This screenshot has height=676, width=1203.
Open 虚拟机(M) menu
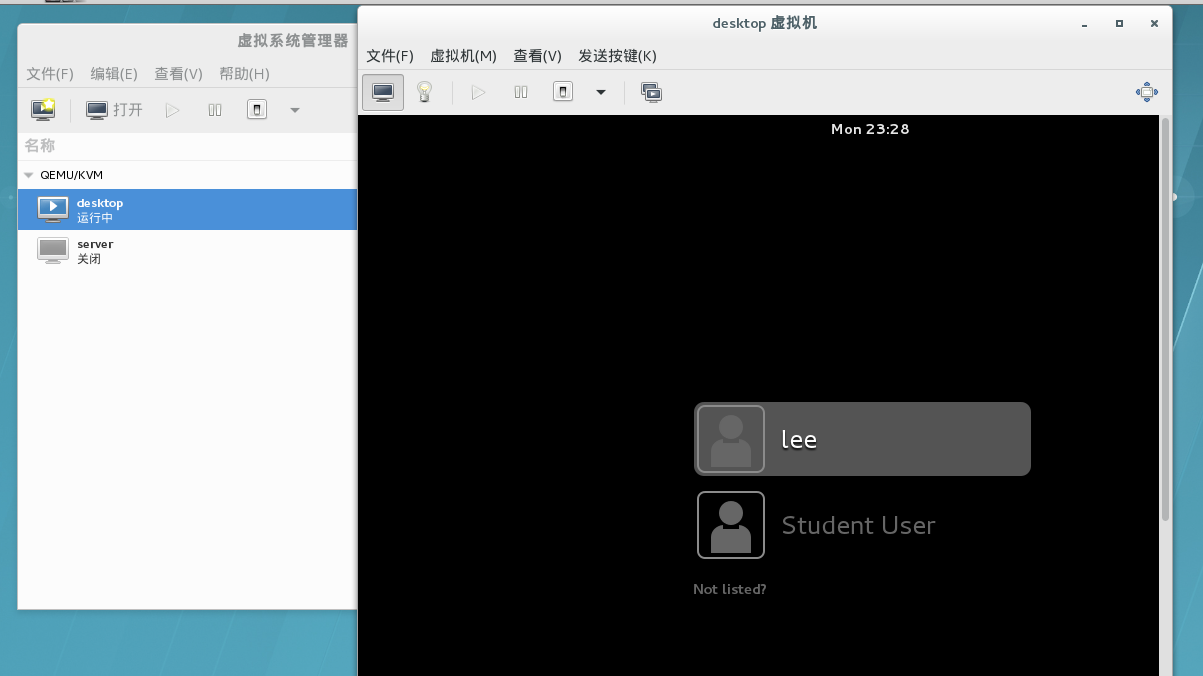pyautogui.click(x=463, y=56)
